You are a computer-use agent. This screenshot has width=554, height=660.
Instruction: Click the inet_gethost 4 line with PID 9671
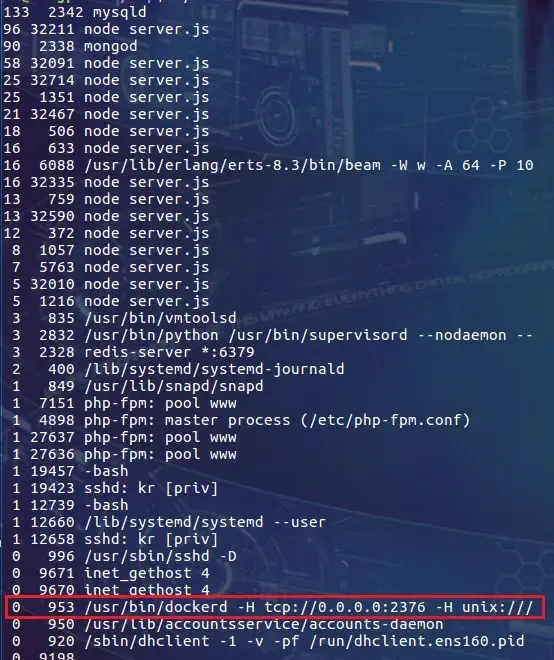coord(111,573)
